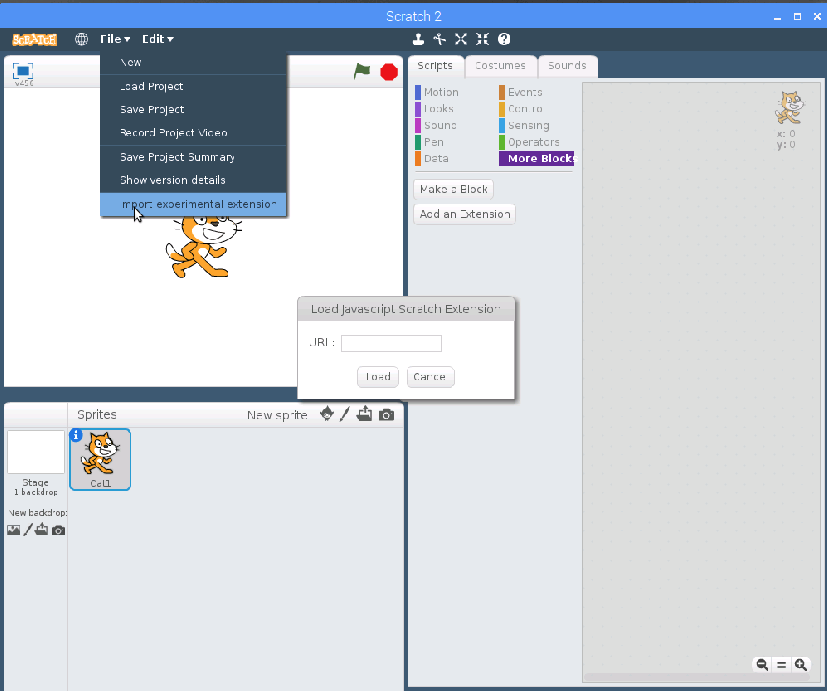Screen dimensions: 827x691
Task: Select Save Project menu item
Action: [x=193, y=110]
